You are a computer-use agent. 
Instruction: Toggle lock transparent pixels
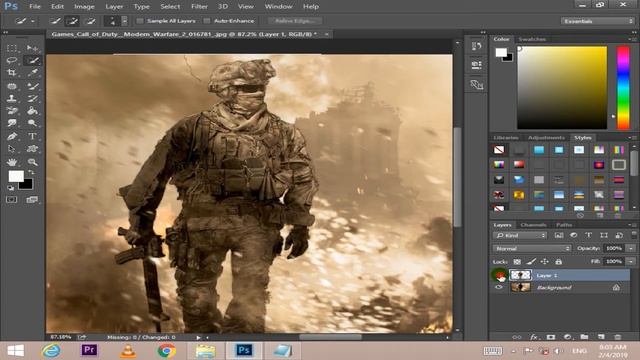[x=517, y=262]
